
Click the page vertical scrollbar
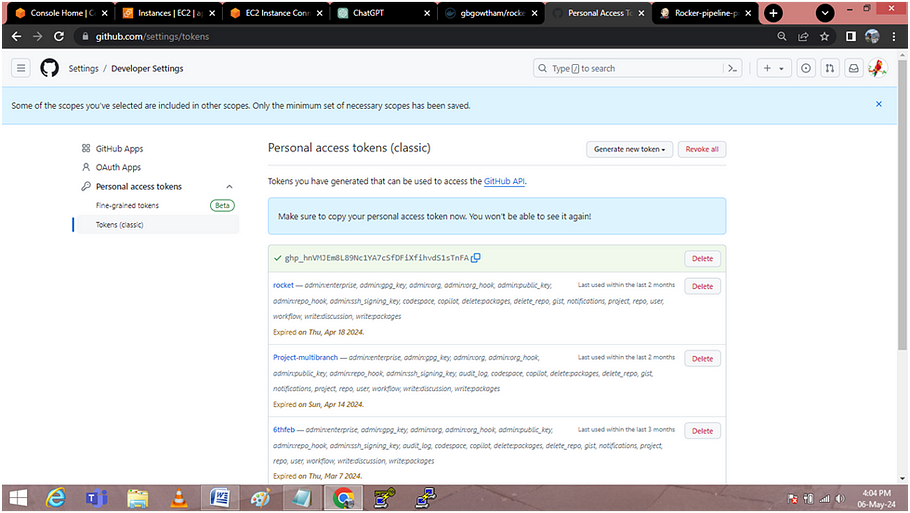[x=902, y=203]
